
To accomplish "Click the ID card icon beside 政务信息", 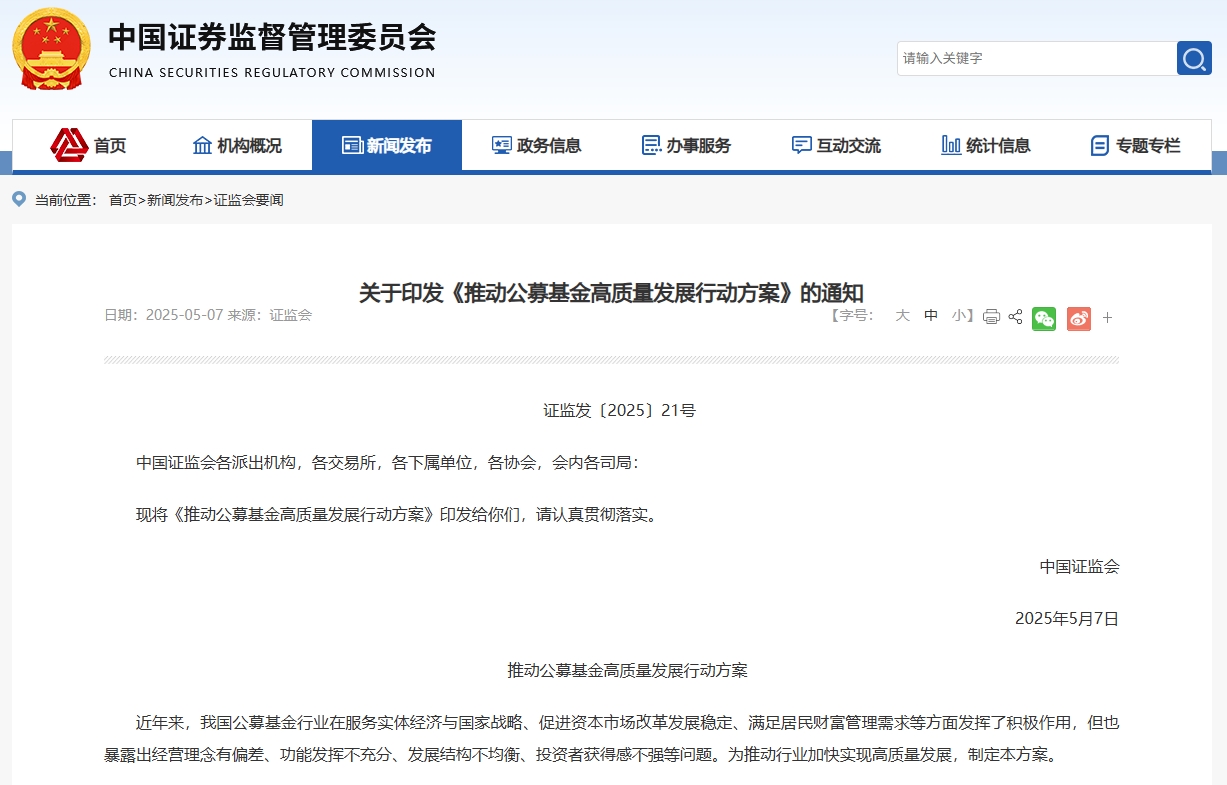I will (502, 145).
